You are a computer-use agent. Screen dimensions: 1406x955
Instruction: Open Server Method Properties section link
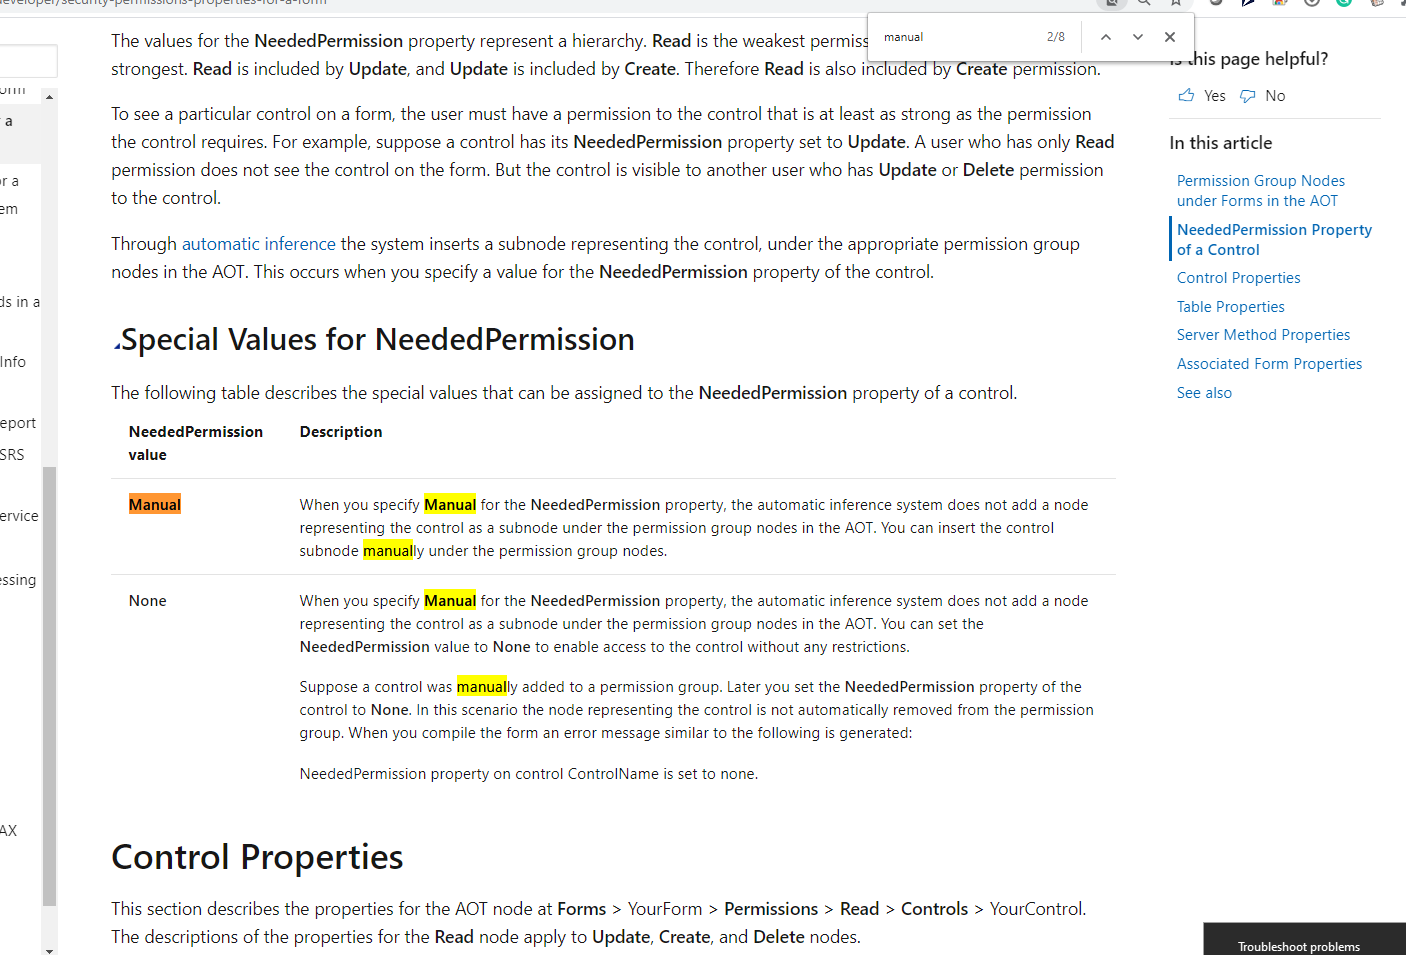click(1263, 335)
